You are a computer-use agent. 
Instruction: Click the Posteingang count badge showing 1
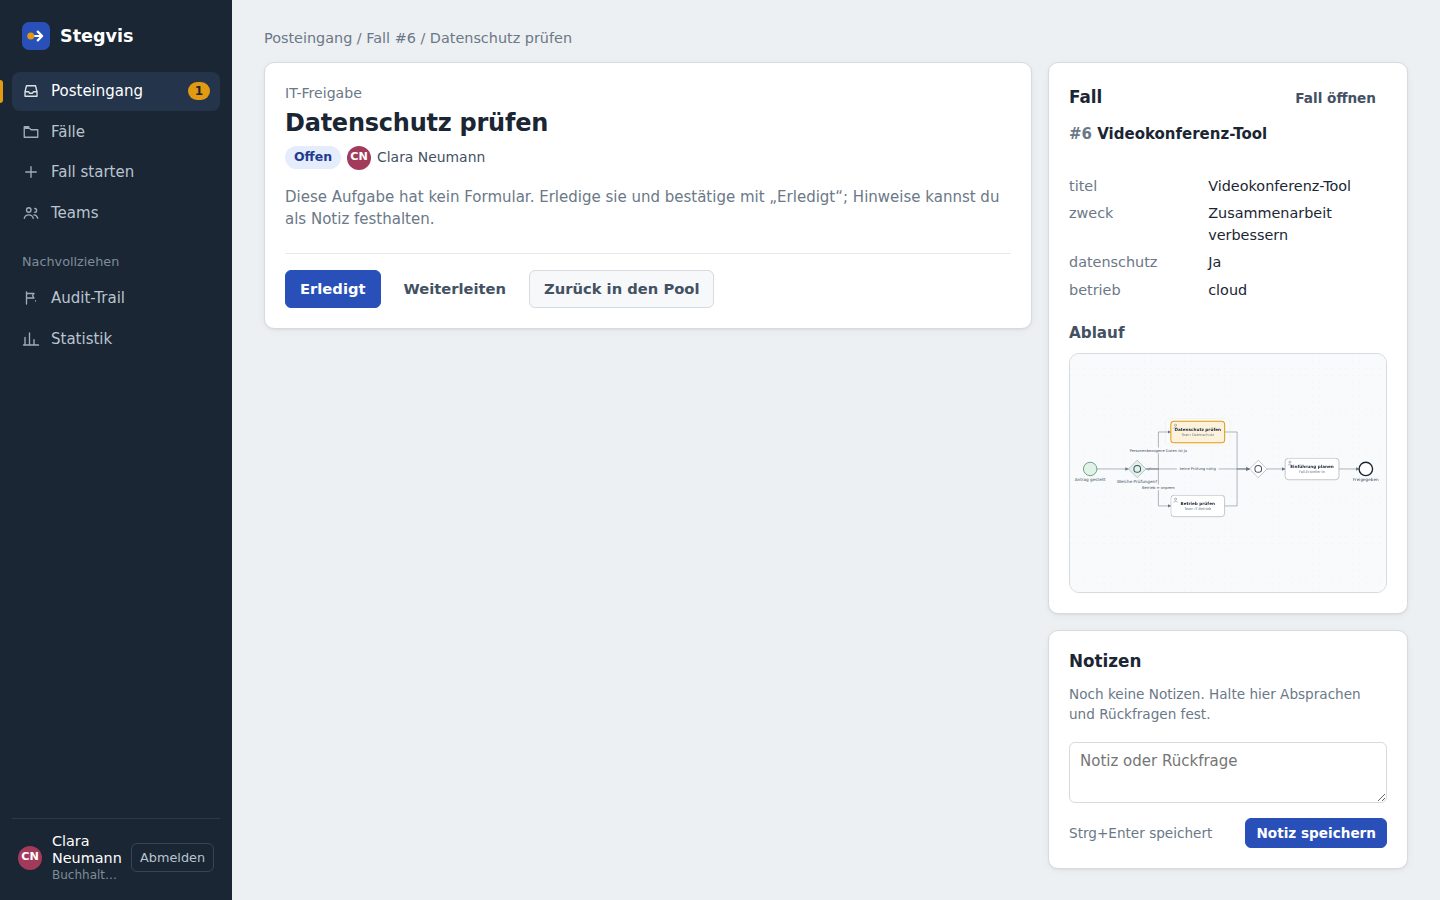coord(199,91)
